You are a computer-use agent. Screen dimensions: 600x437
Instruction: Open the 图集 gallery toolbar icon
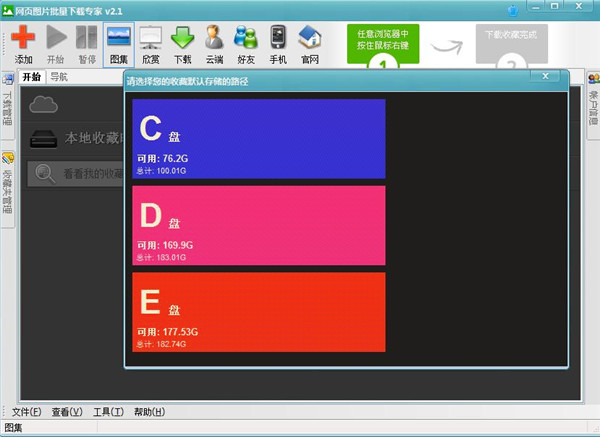click(119, 45)
